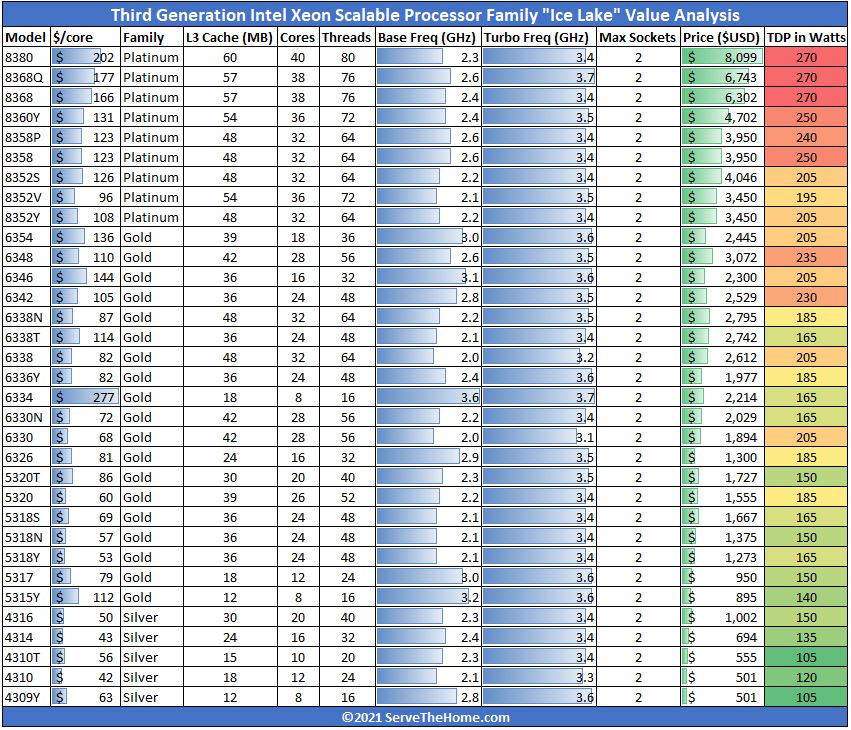
Task: Select the Model column header
Action: pyautogui.click(x=26, y=37)
